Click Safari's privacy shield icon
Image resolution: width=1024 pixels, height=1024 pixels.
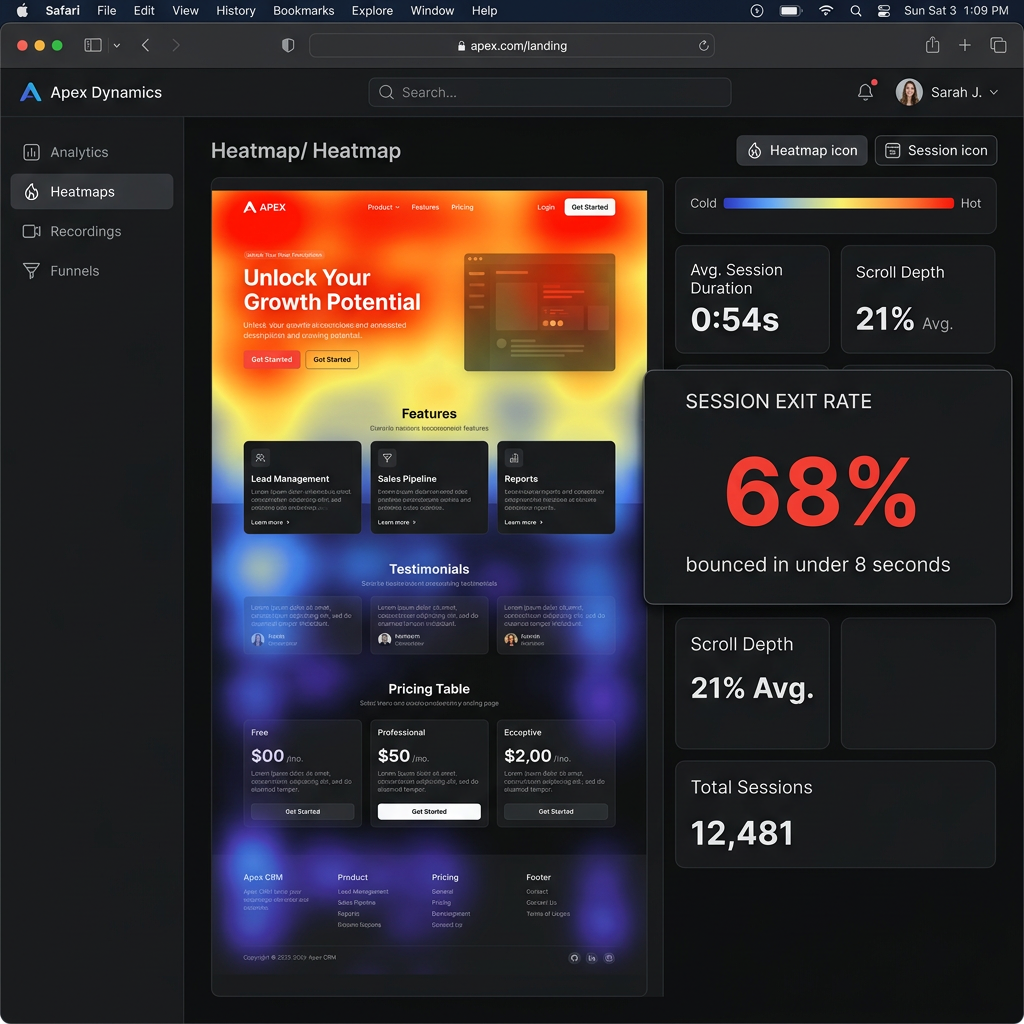tap(287, 45)
